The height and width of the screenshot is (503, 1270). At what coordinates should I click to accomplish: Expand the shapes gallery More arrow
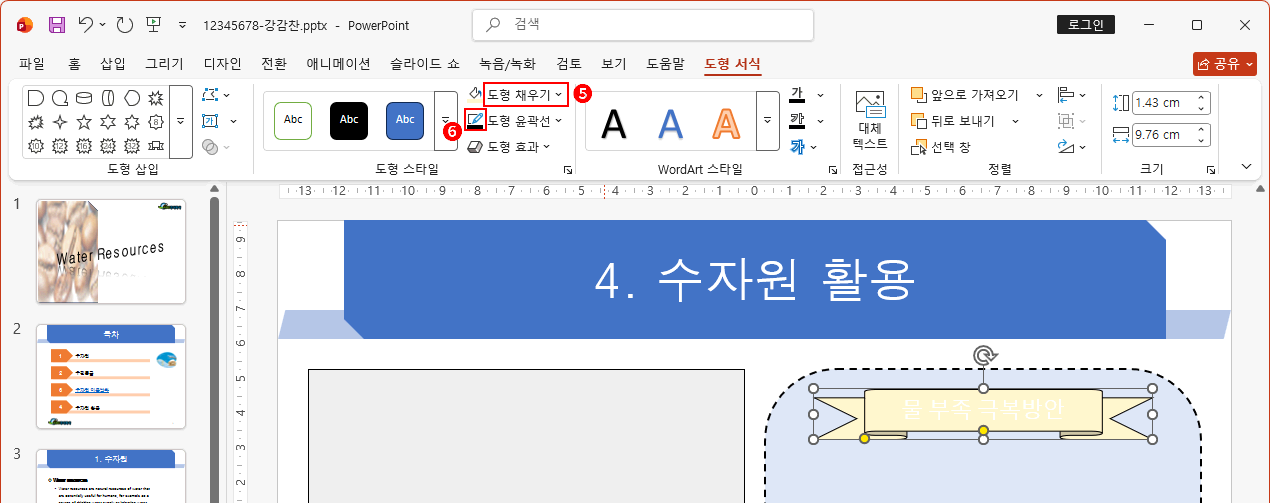(180, 122)
